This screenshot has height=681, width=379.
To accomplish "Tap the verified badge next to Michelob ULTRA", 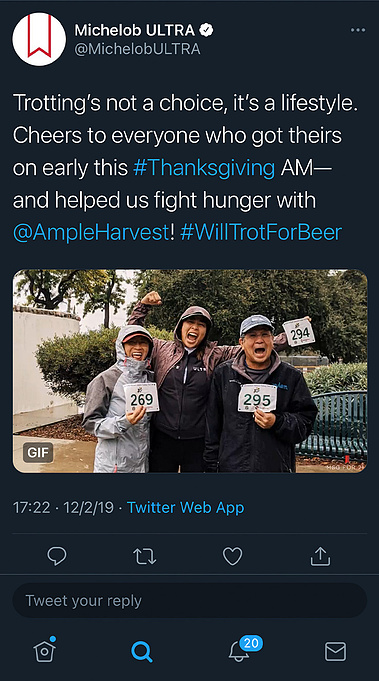I will point(206,30).
